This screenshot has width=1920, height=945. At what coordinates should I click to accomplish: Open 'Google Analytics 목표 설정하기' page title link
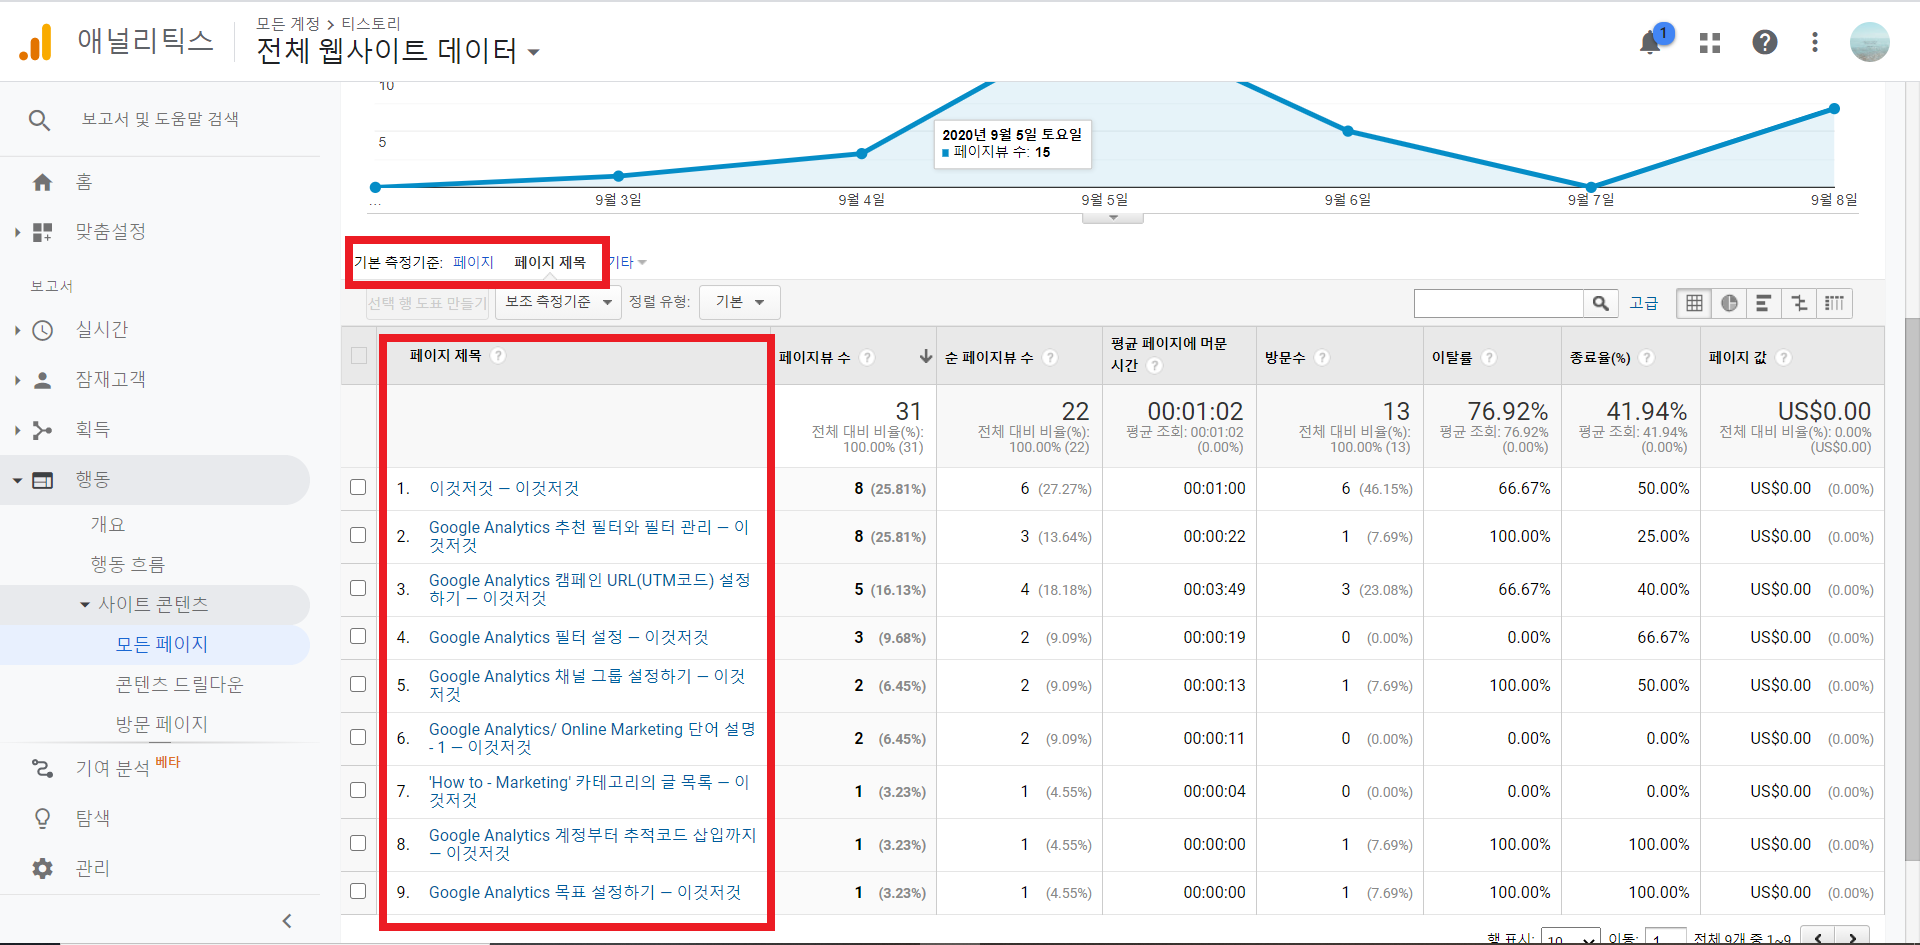tap(585, 892)
